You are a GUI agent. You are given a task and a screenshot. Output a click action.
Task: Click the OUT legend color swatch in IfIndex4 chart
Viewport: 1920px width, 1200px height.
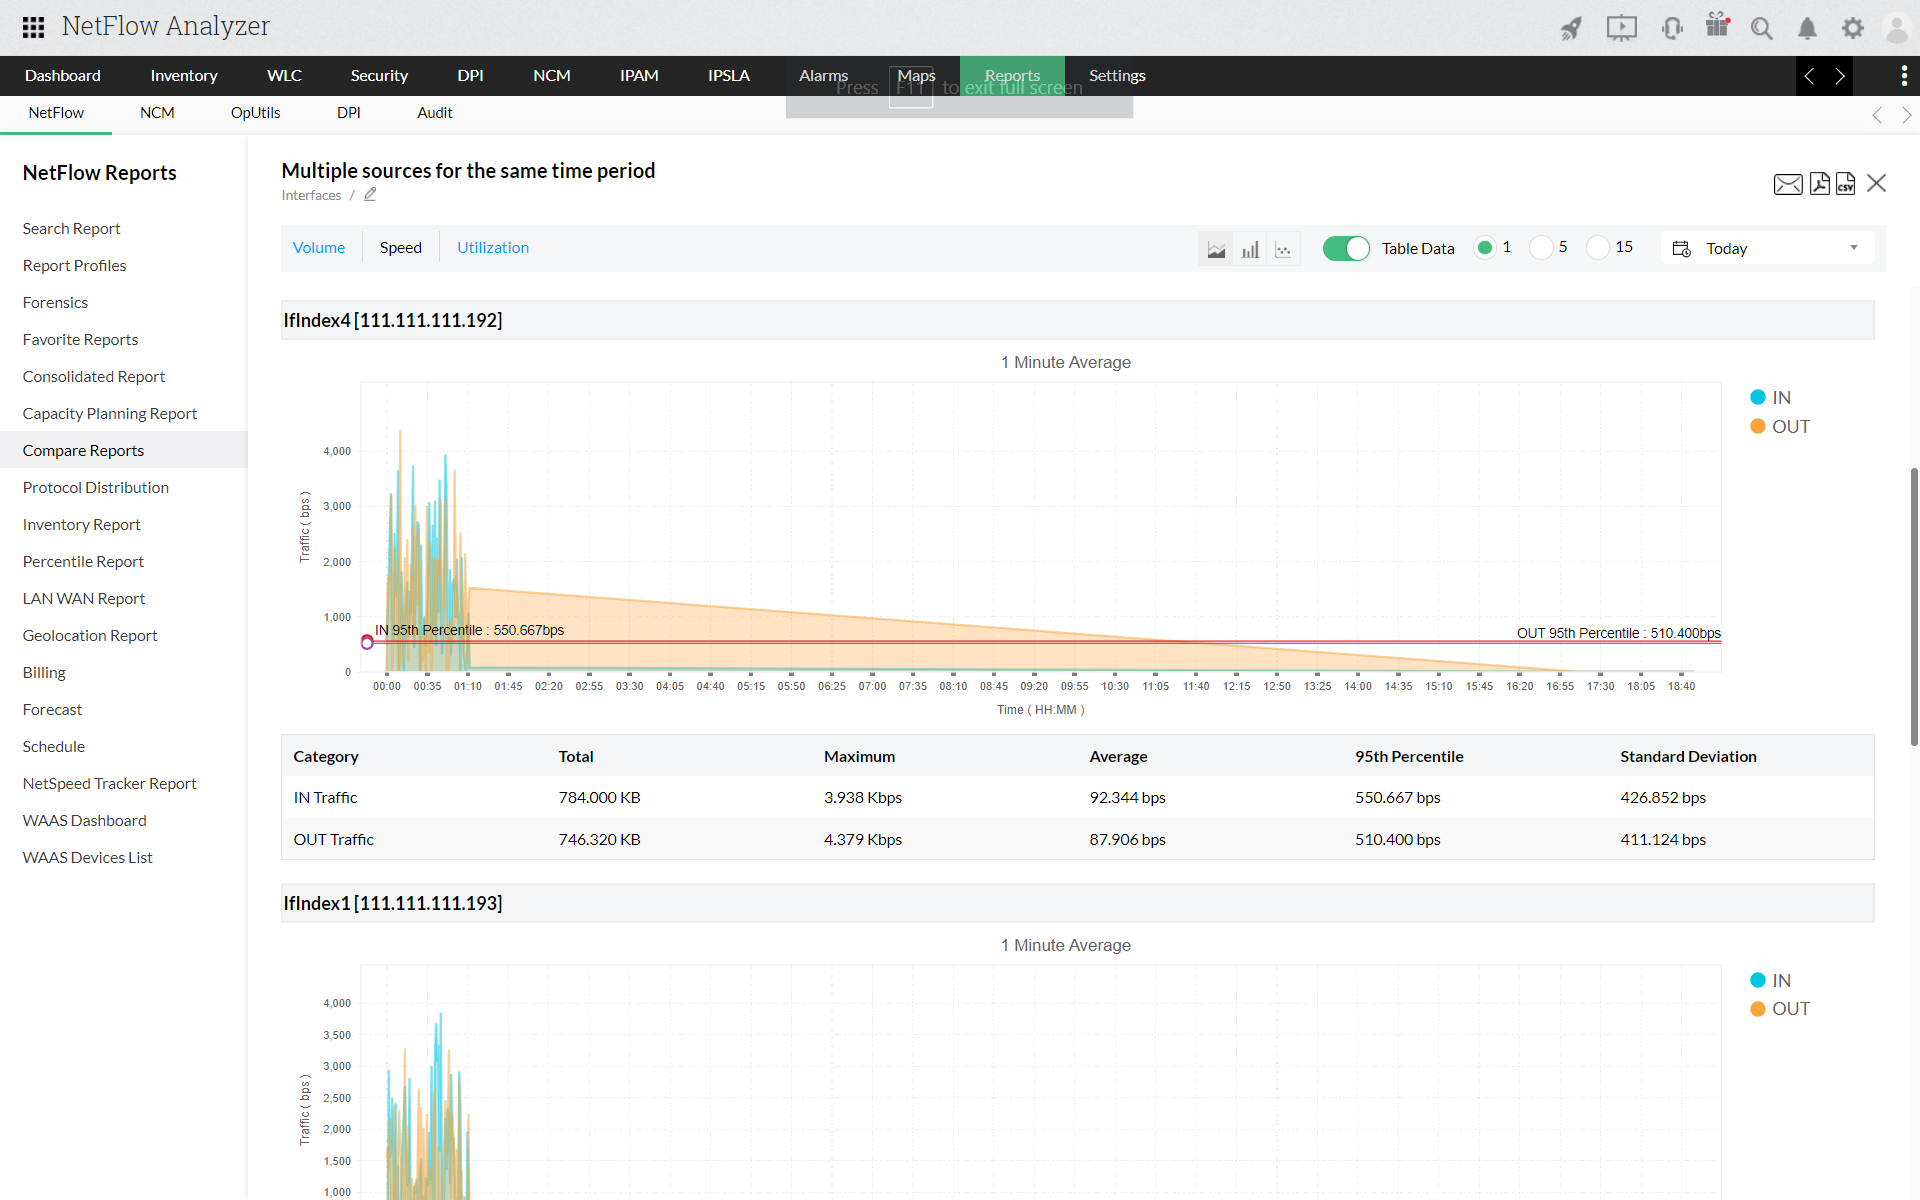[1757, 427]
